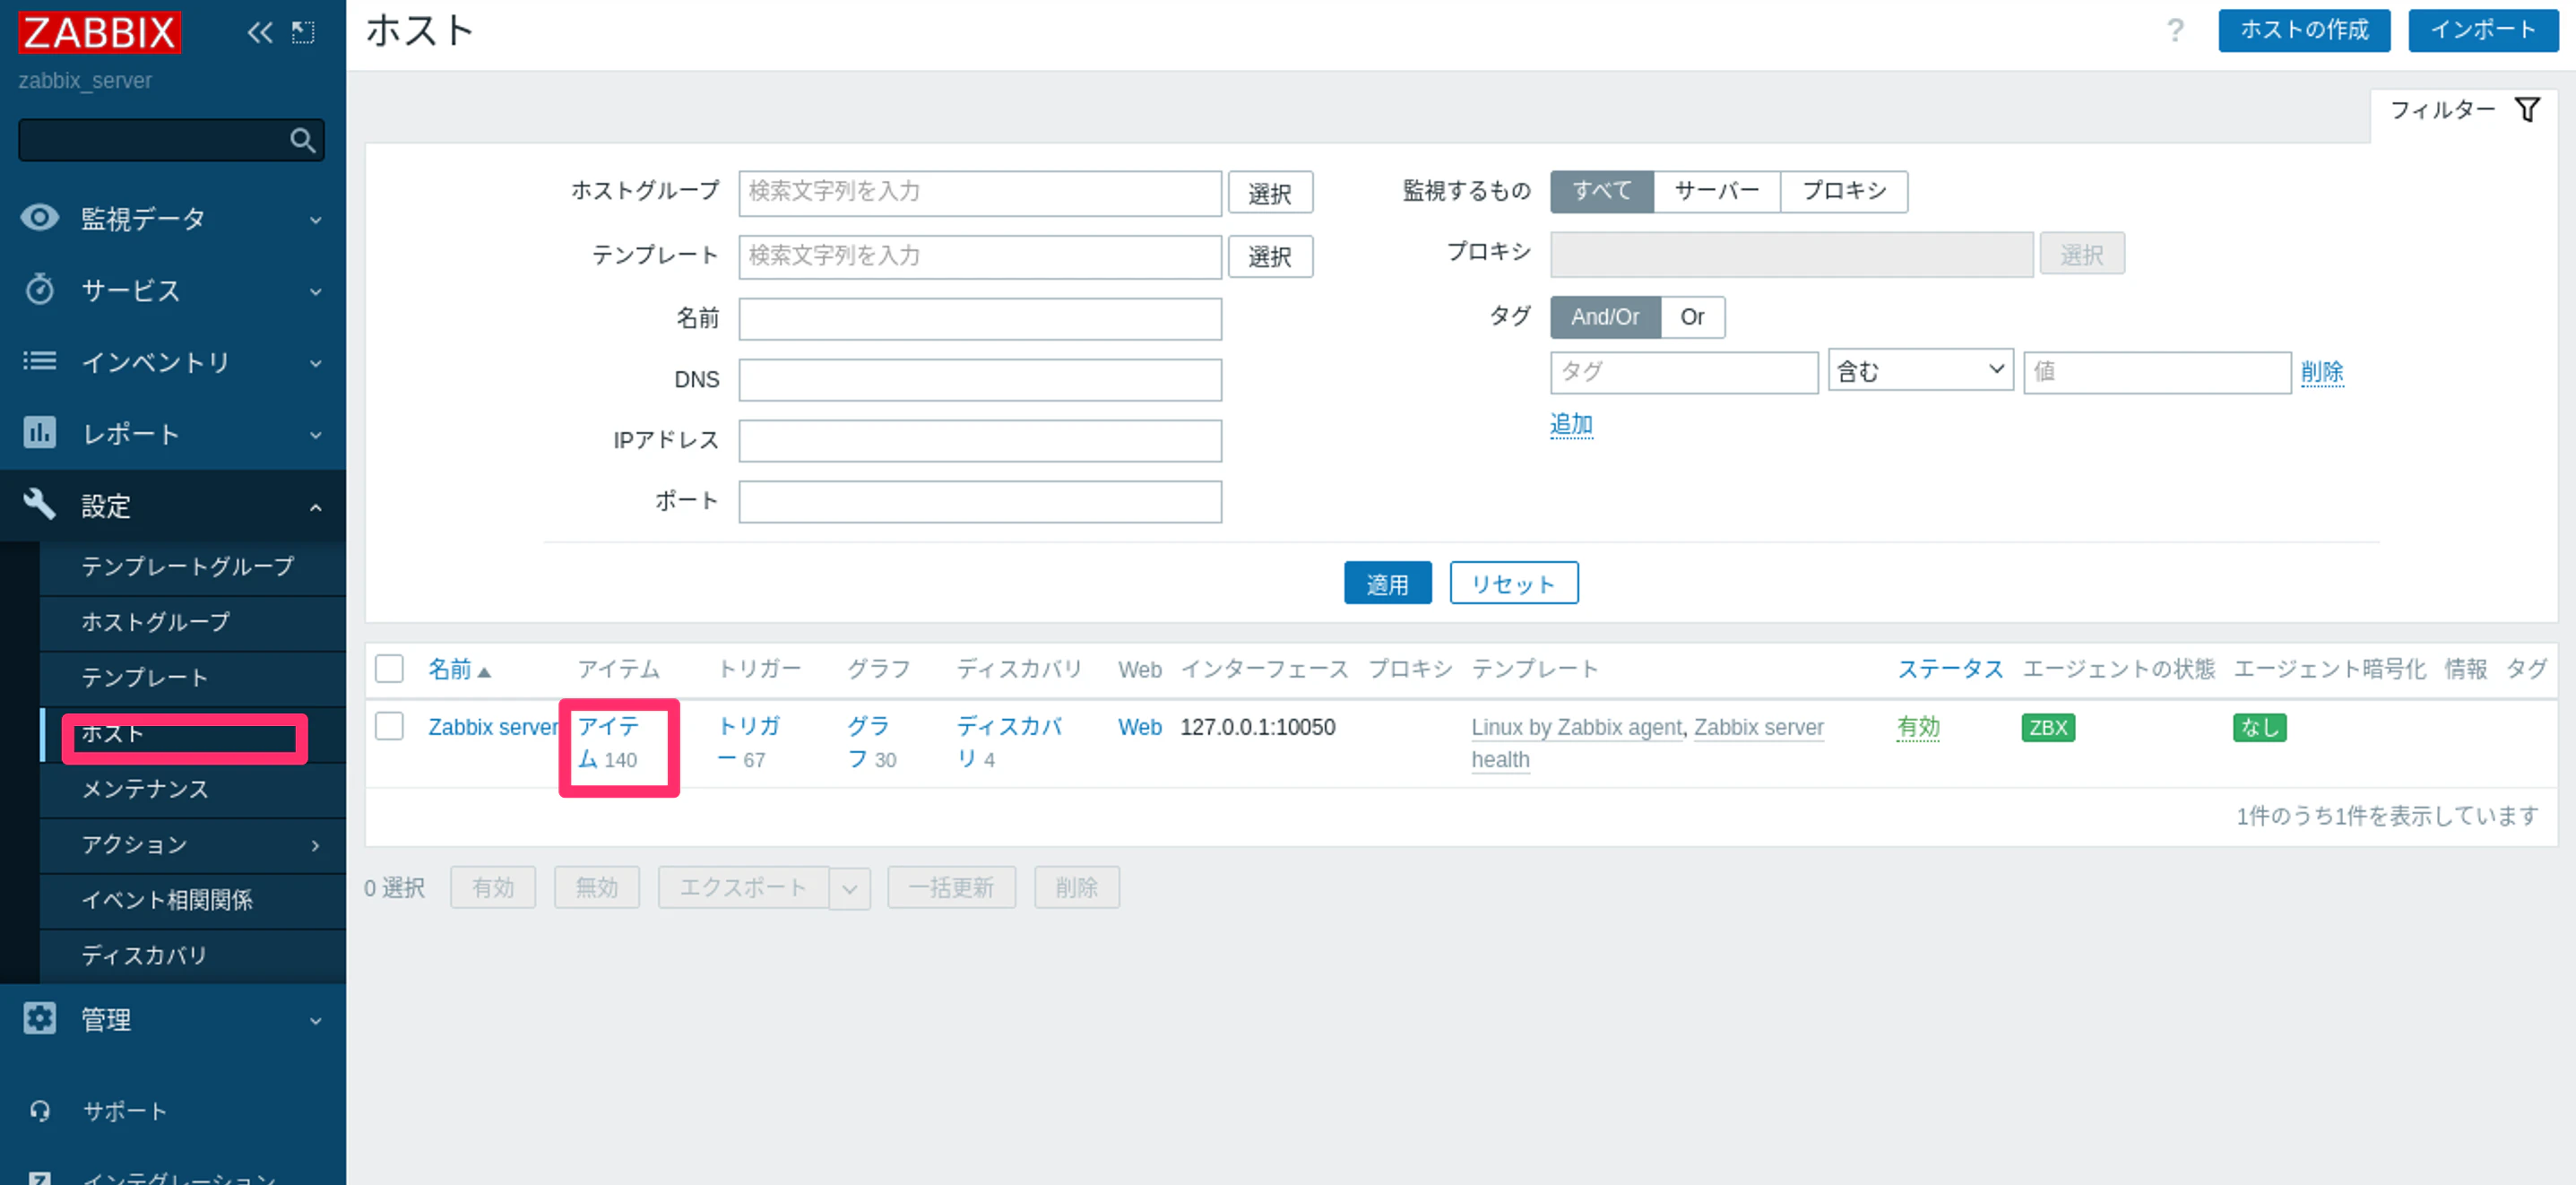Toggle the filter funnel icon
The height and width of the screenshot is (1185, 2576).
pos(2527,109)
